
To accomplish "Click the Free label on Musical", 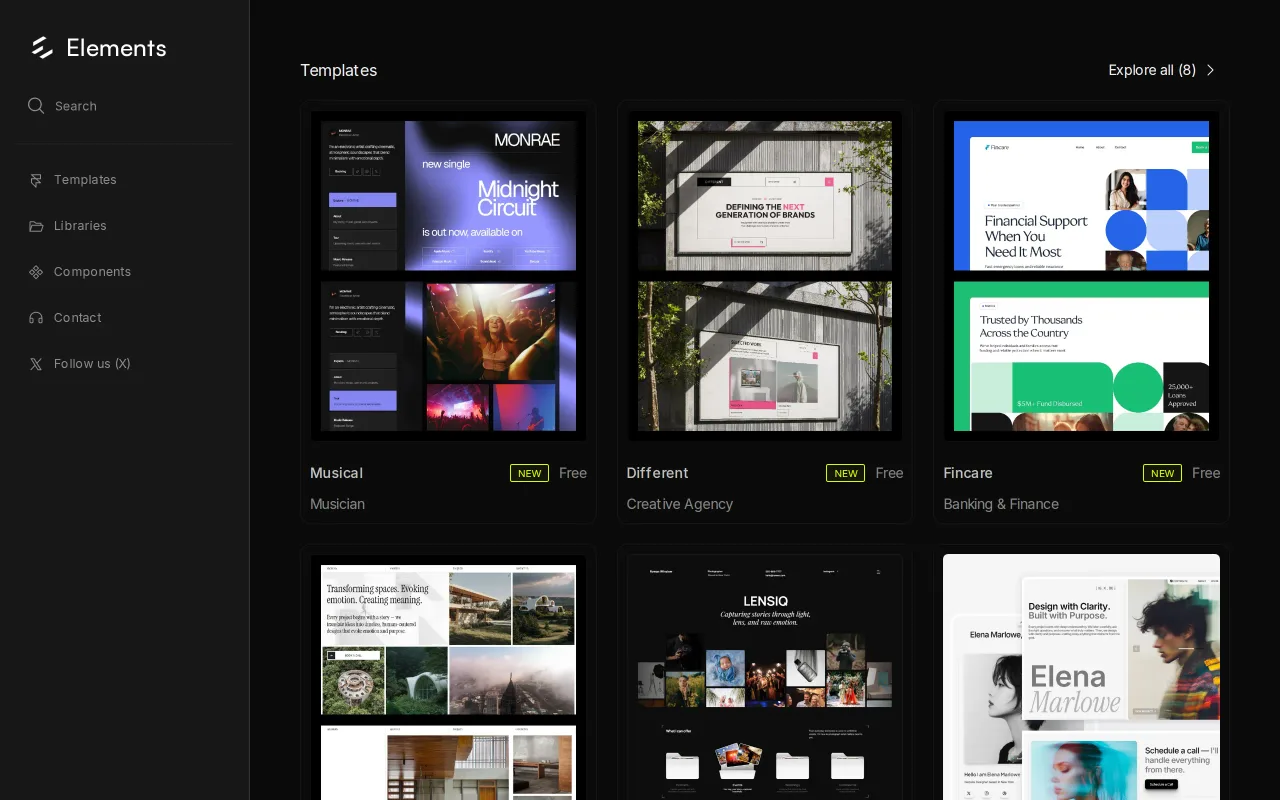I will click(x=573, y=473).
